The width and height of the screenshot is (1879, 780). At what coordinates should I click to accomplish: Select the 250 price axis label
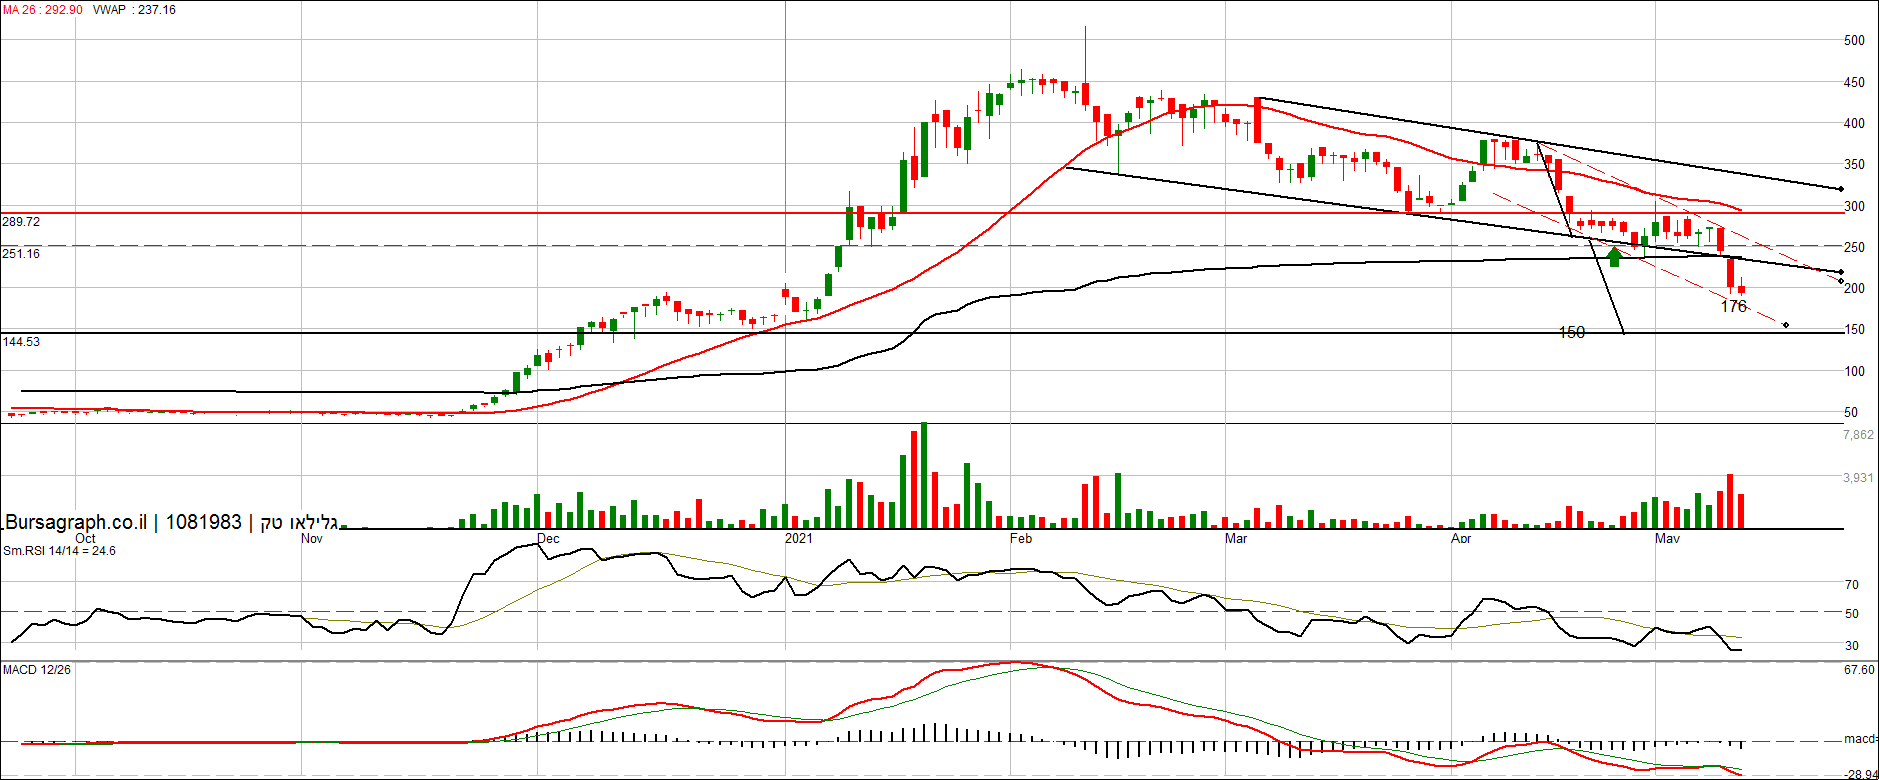click(x=1854, y=247)
